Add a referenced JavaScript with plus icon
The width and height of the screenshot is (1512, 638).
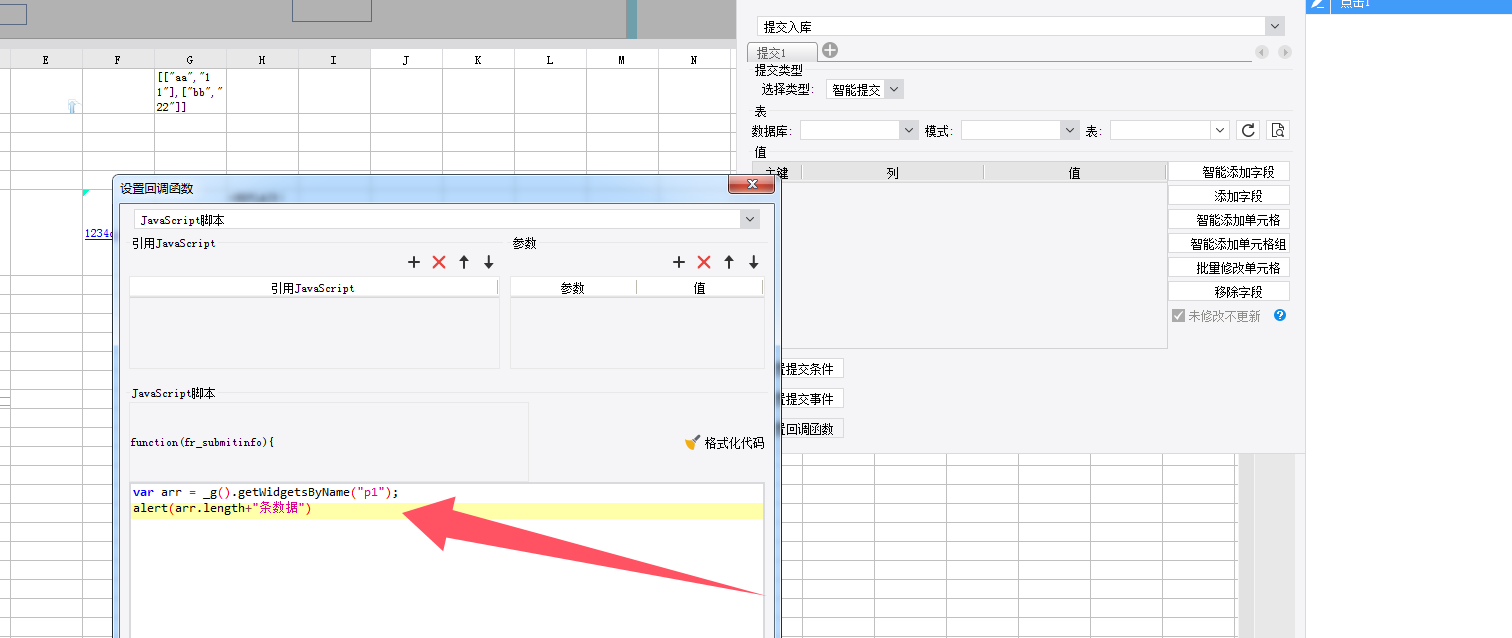point(414,262)
